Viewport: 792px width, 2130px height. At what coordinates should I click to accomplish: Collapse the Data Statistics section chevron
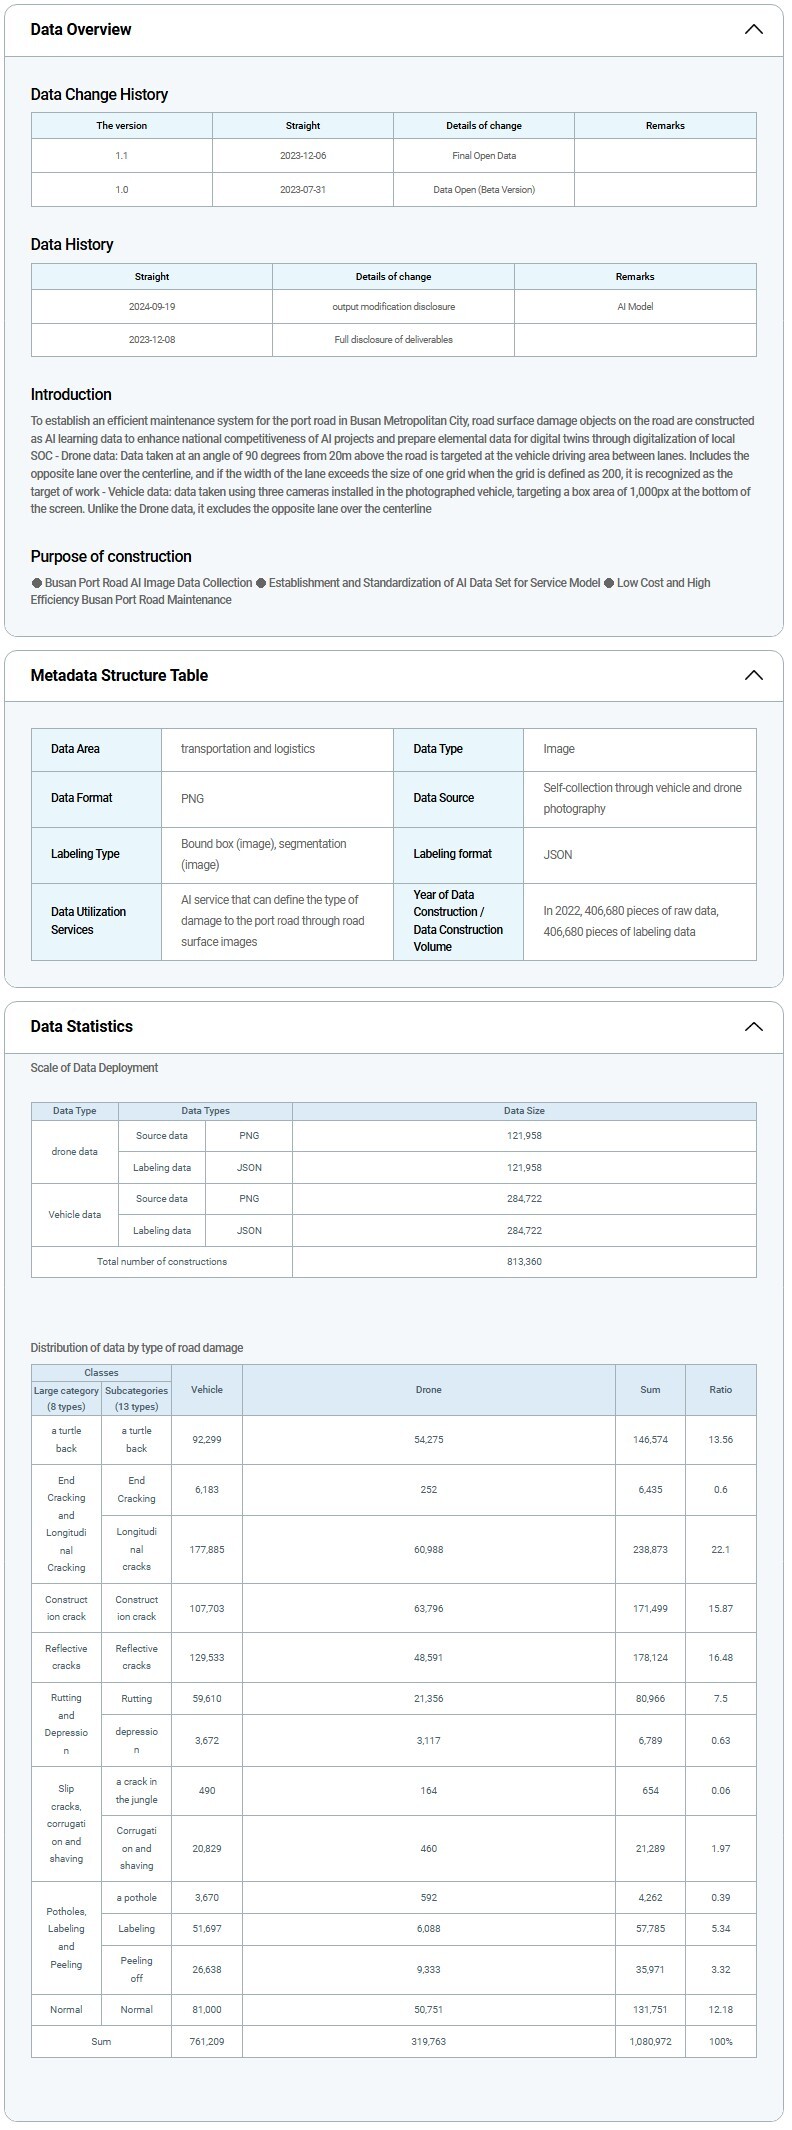(x=753, y=1026)
